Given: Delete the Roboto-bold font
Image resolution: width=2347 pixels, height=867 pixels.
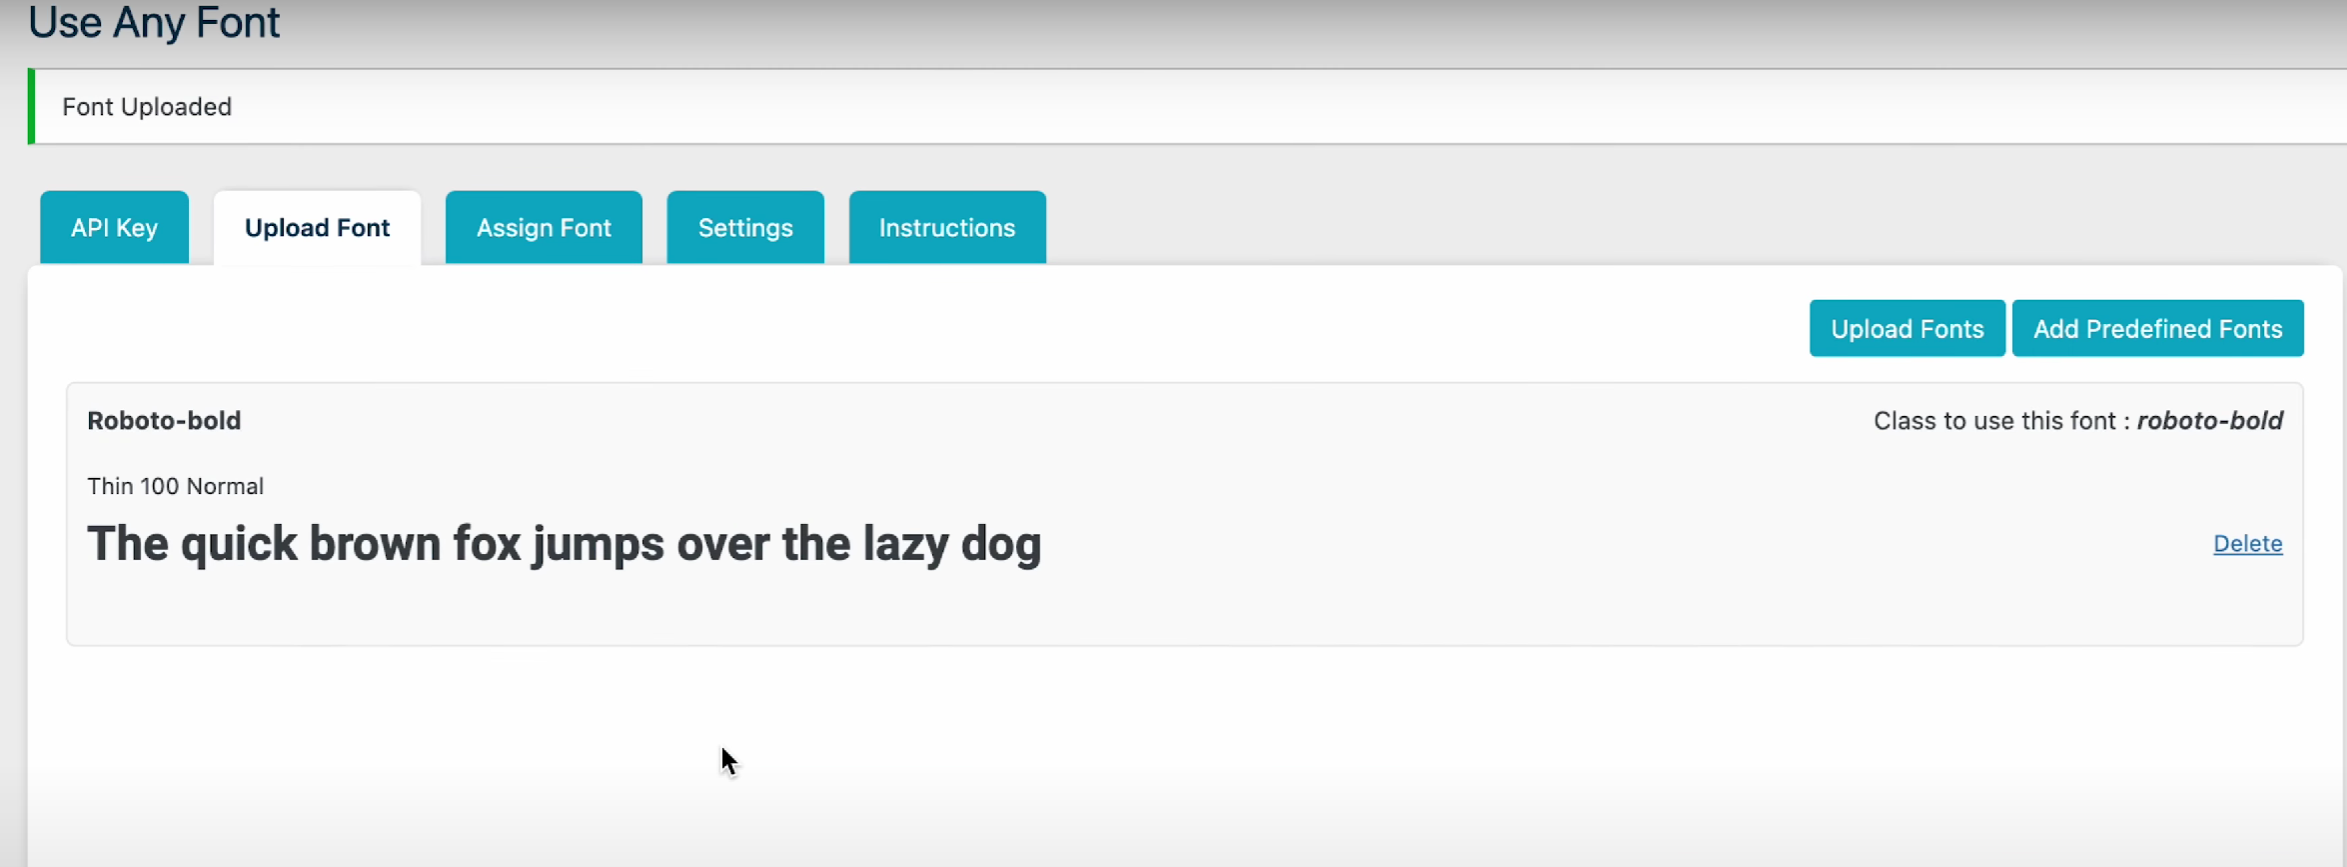Looking at the screenshot, I should coord(2247,544).
